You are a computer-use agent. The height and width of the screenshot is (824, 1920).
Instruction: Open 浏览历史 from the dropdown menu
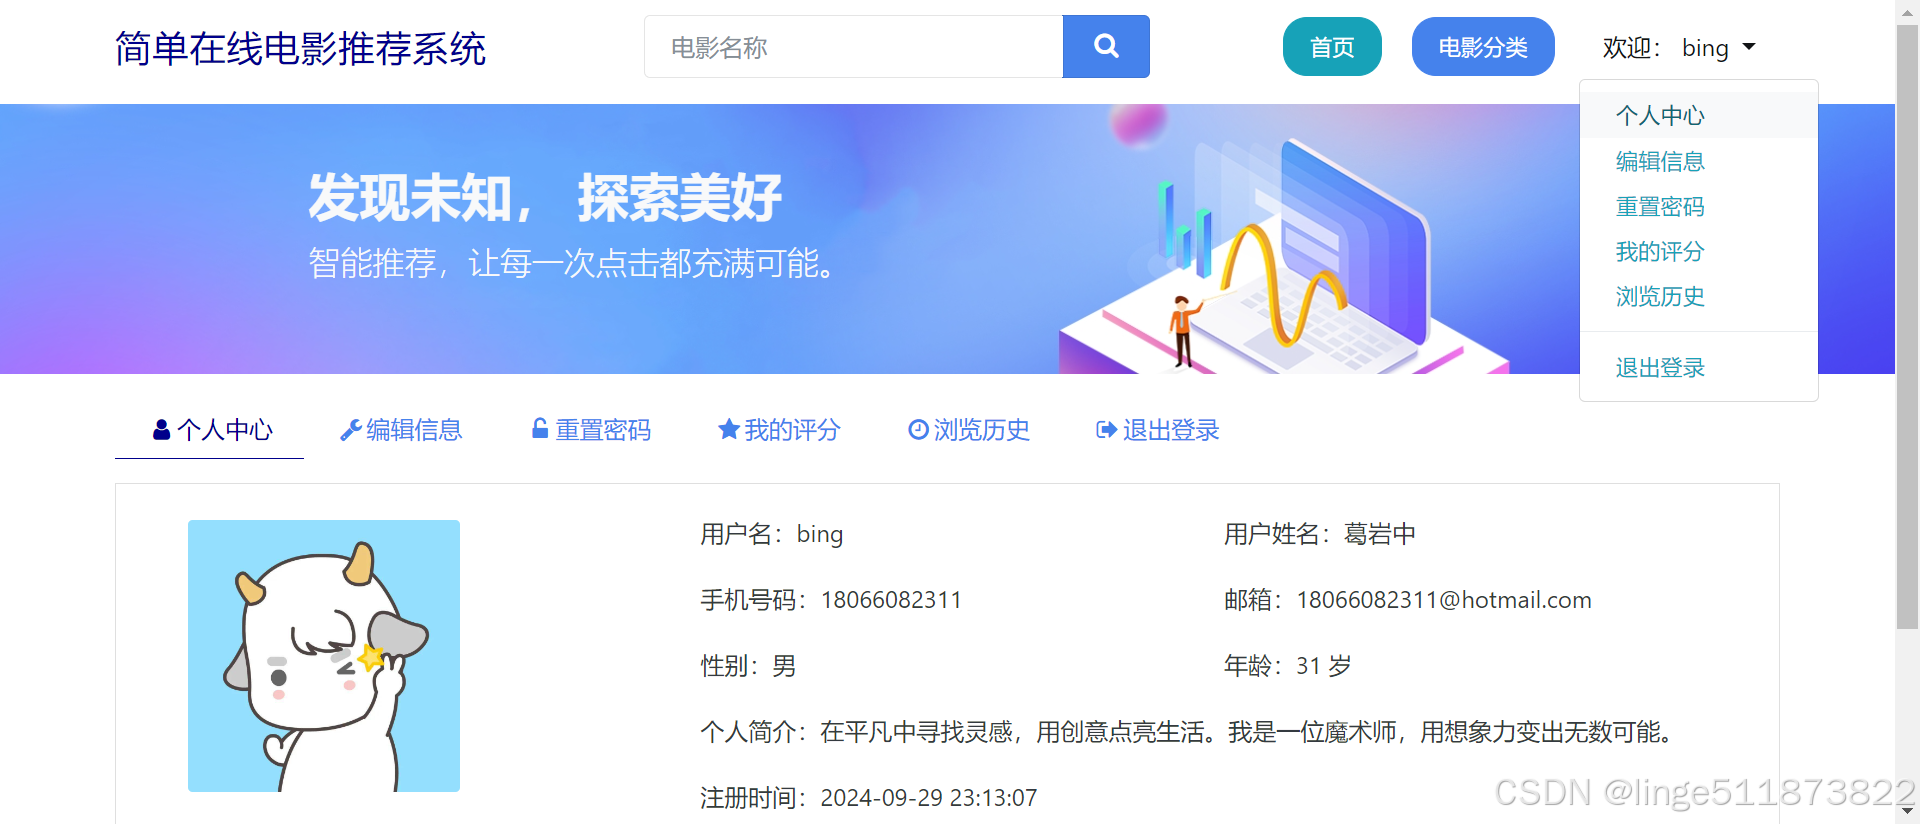coord(1698,296)
